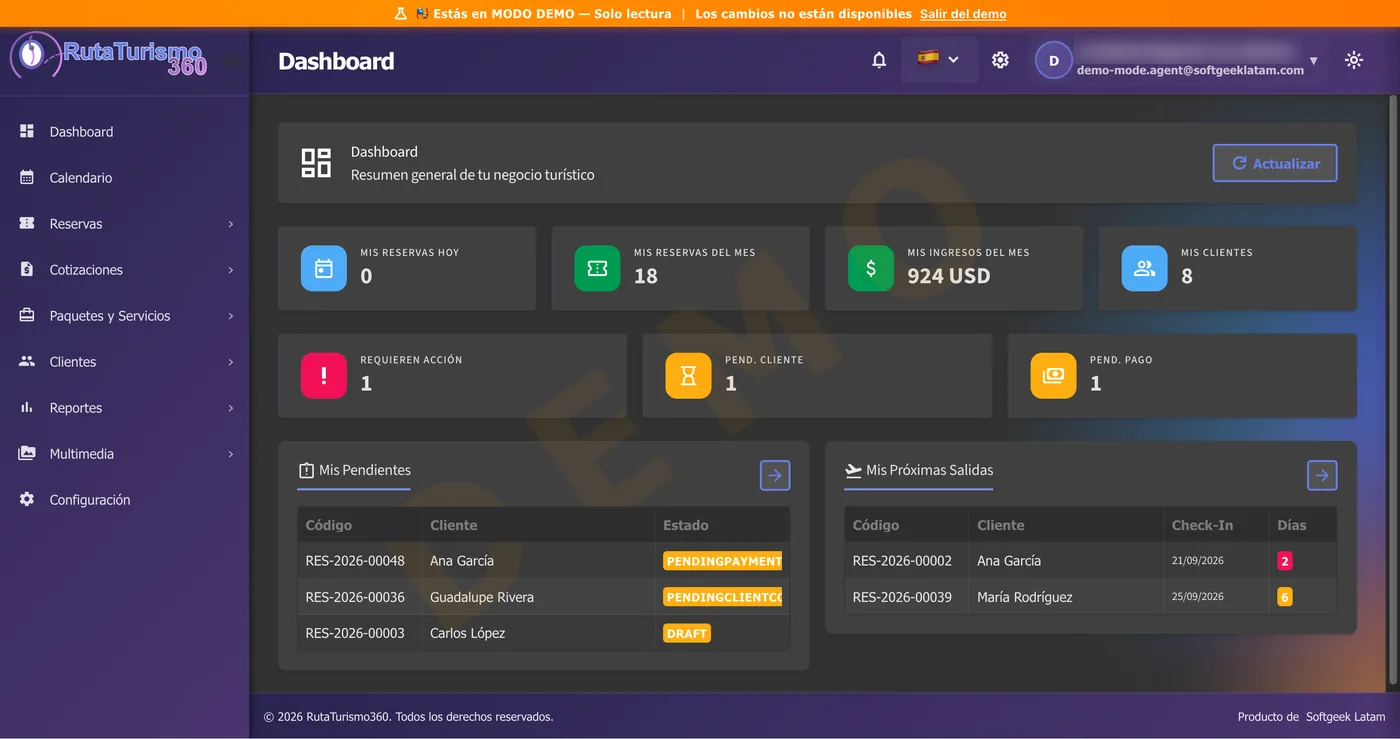Click the Multimedia gallery icon
The height and width of the screenshot is (739, 1400).
tap(27, 453)
